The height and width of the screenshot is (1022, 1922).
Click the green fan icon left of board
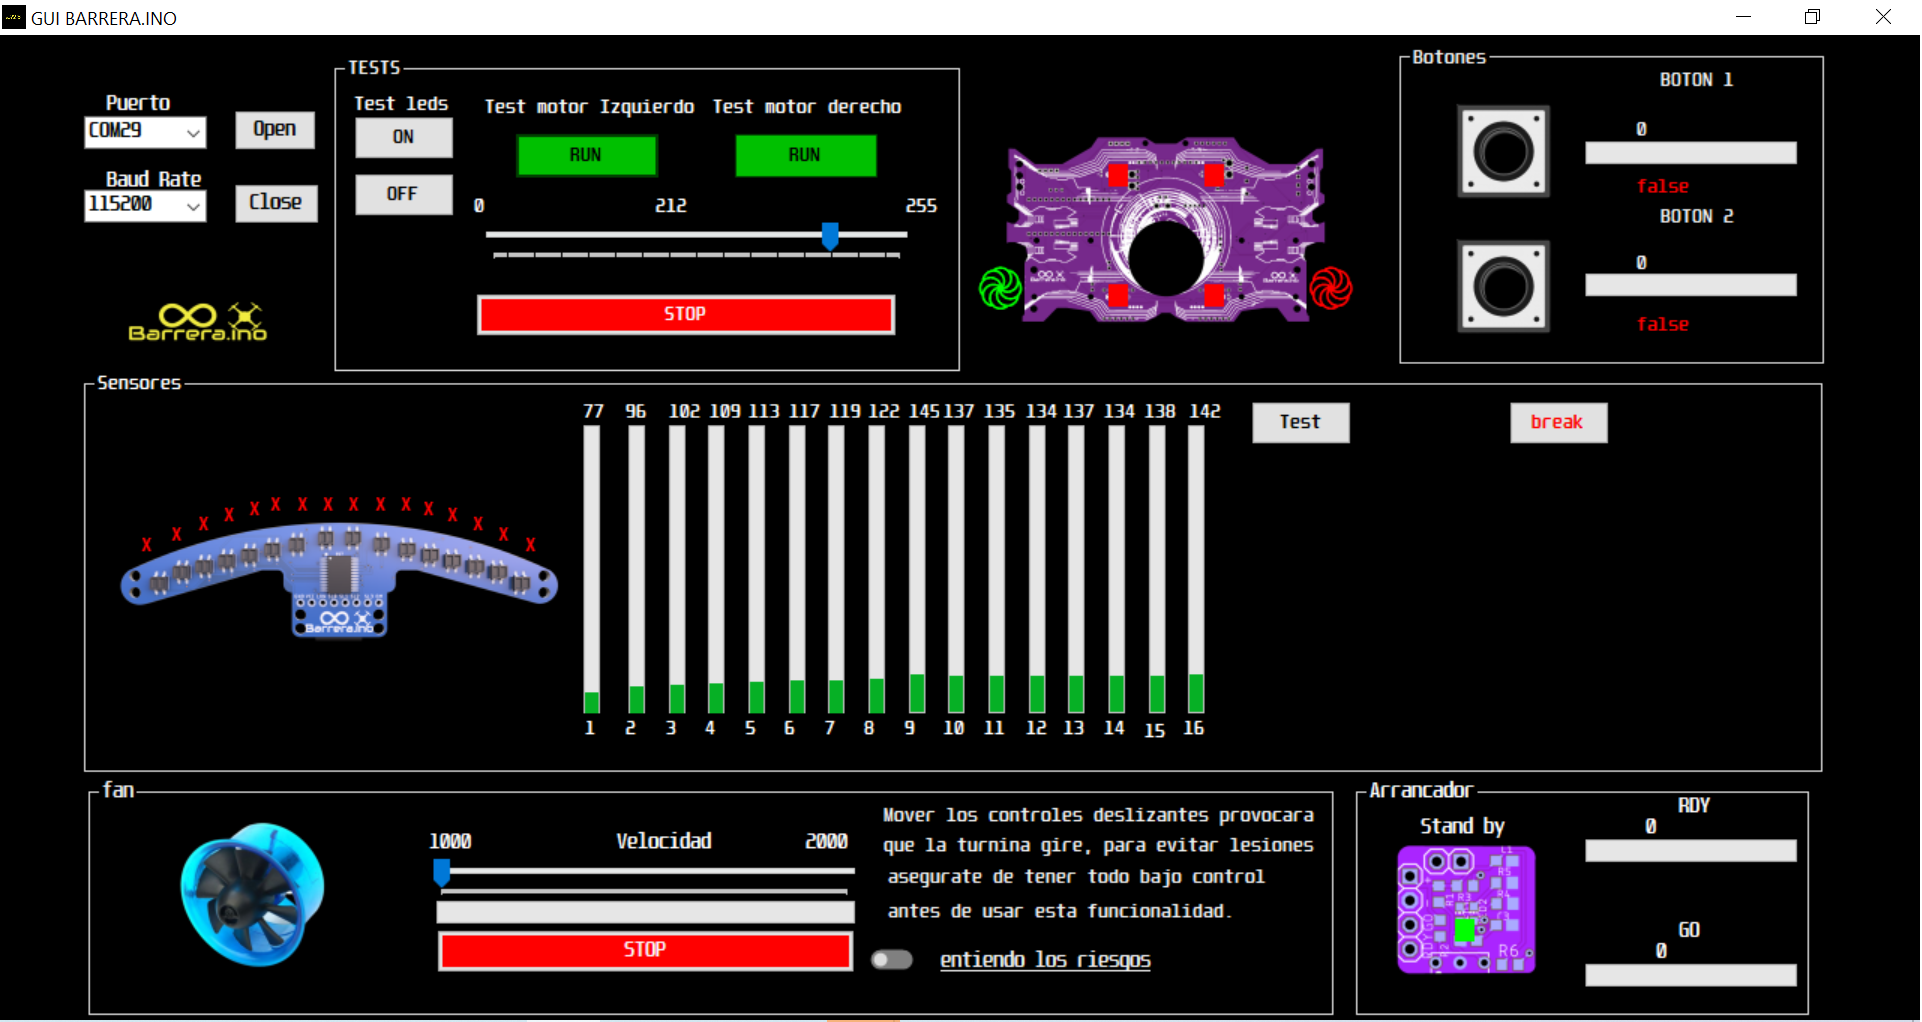pos(999,289)
